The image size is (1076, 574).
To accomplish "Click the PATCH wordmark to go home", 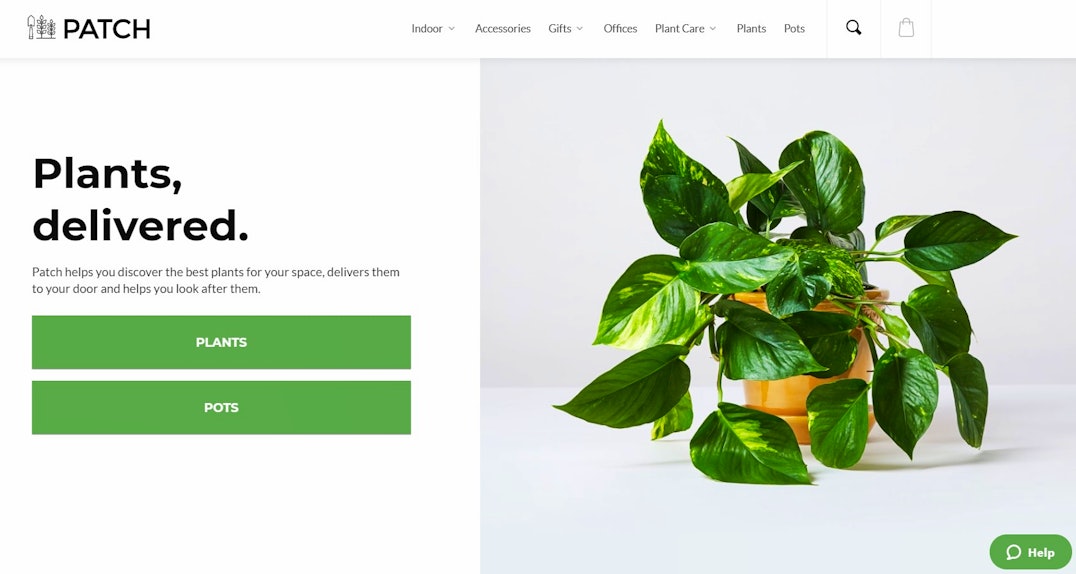I will [106, 29].
